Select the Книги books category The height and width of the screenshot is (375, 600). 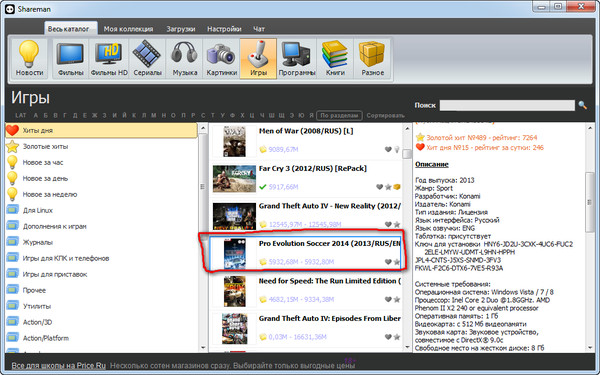(x=335, y=59)
